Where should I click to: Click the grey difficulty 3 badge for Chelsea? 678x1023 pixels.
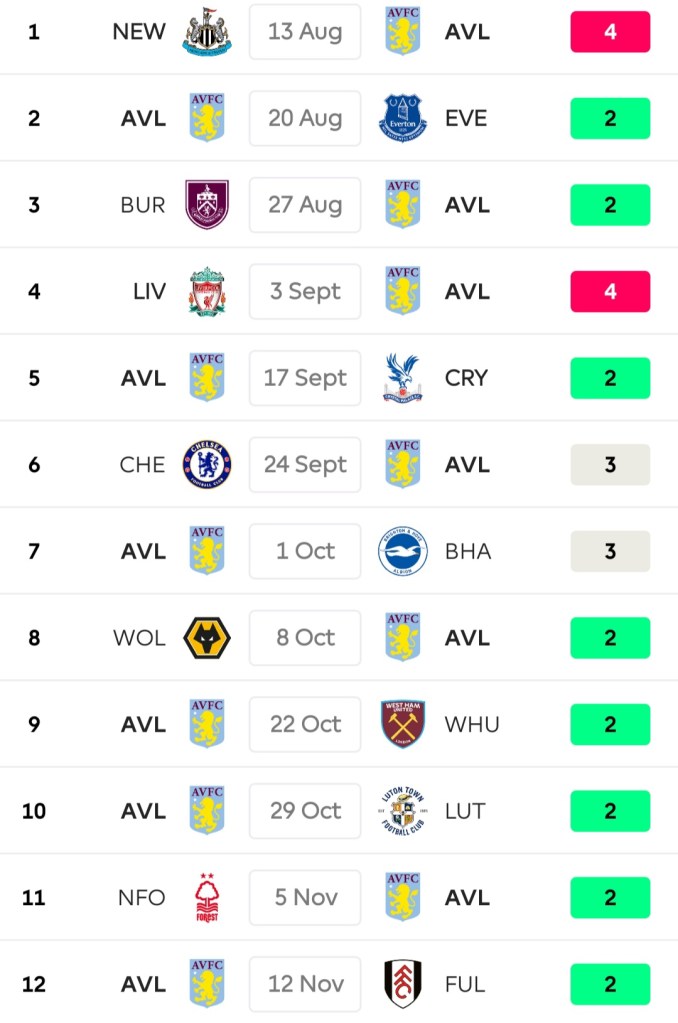[610, 464]
